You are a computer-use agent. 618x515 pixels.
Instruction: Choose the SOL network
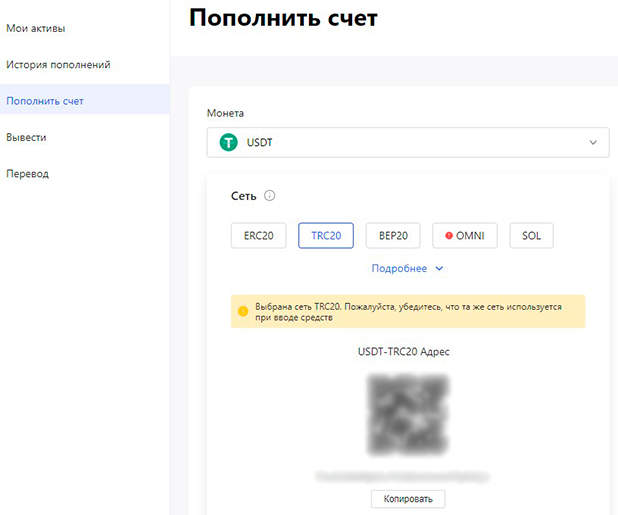(531, 236)
